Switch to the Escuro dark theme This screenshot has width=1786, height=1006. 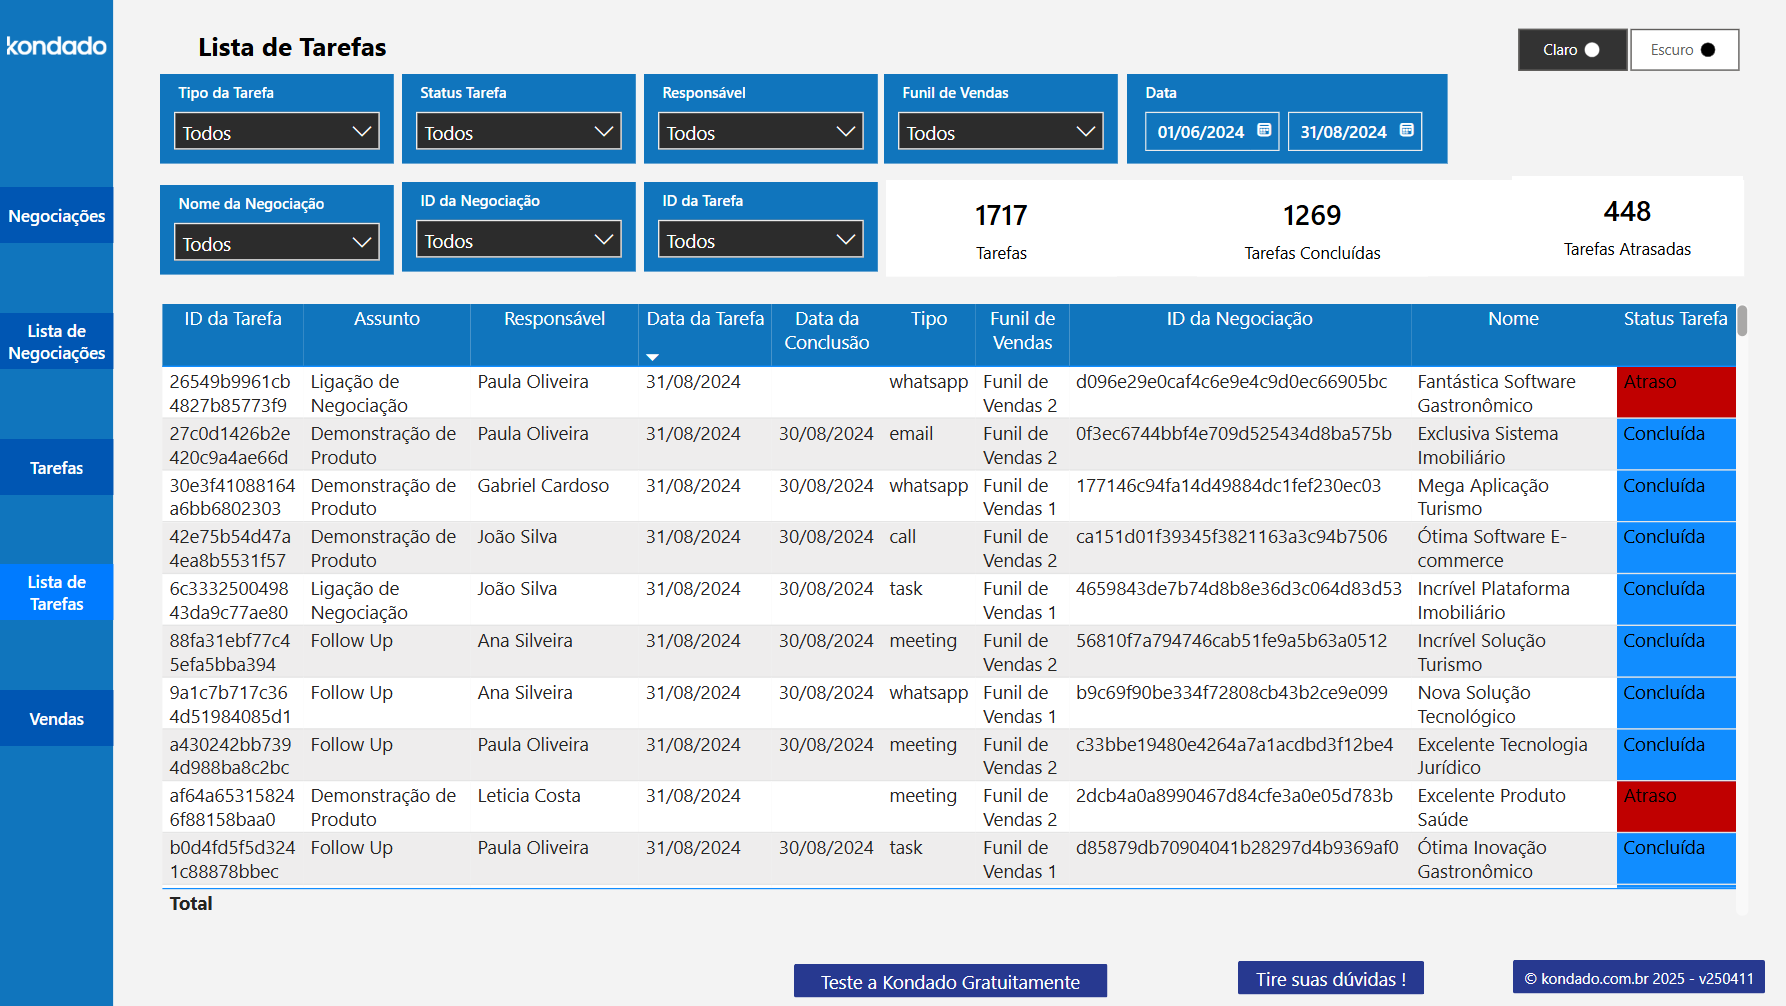1684,49
